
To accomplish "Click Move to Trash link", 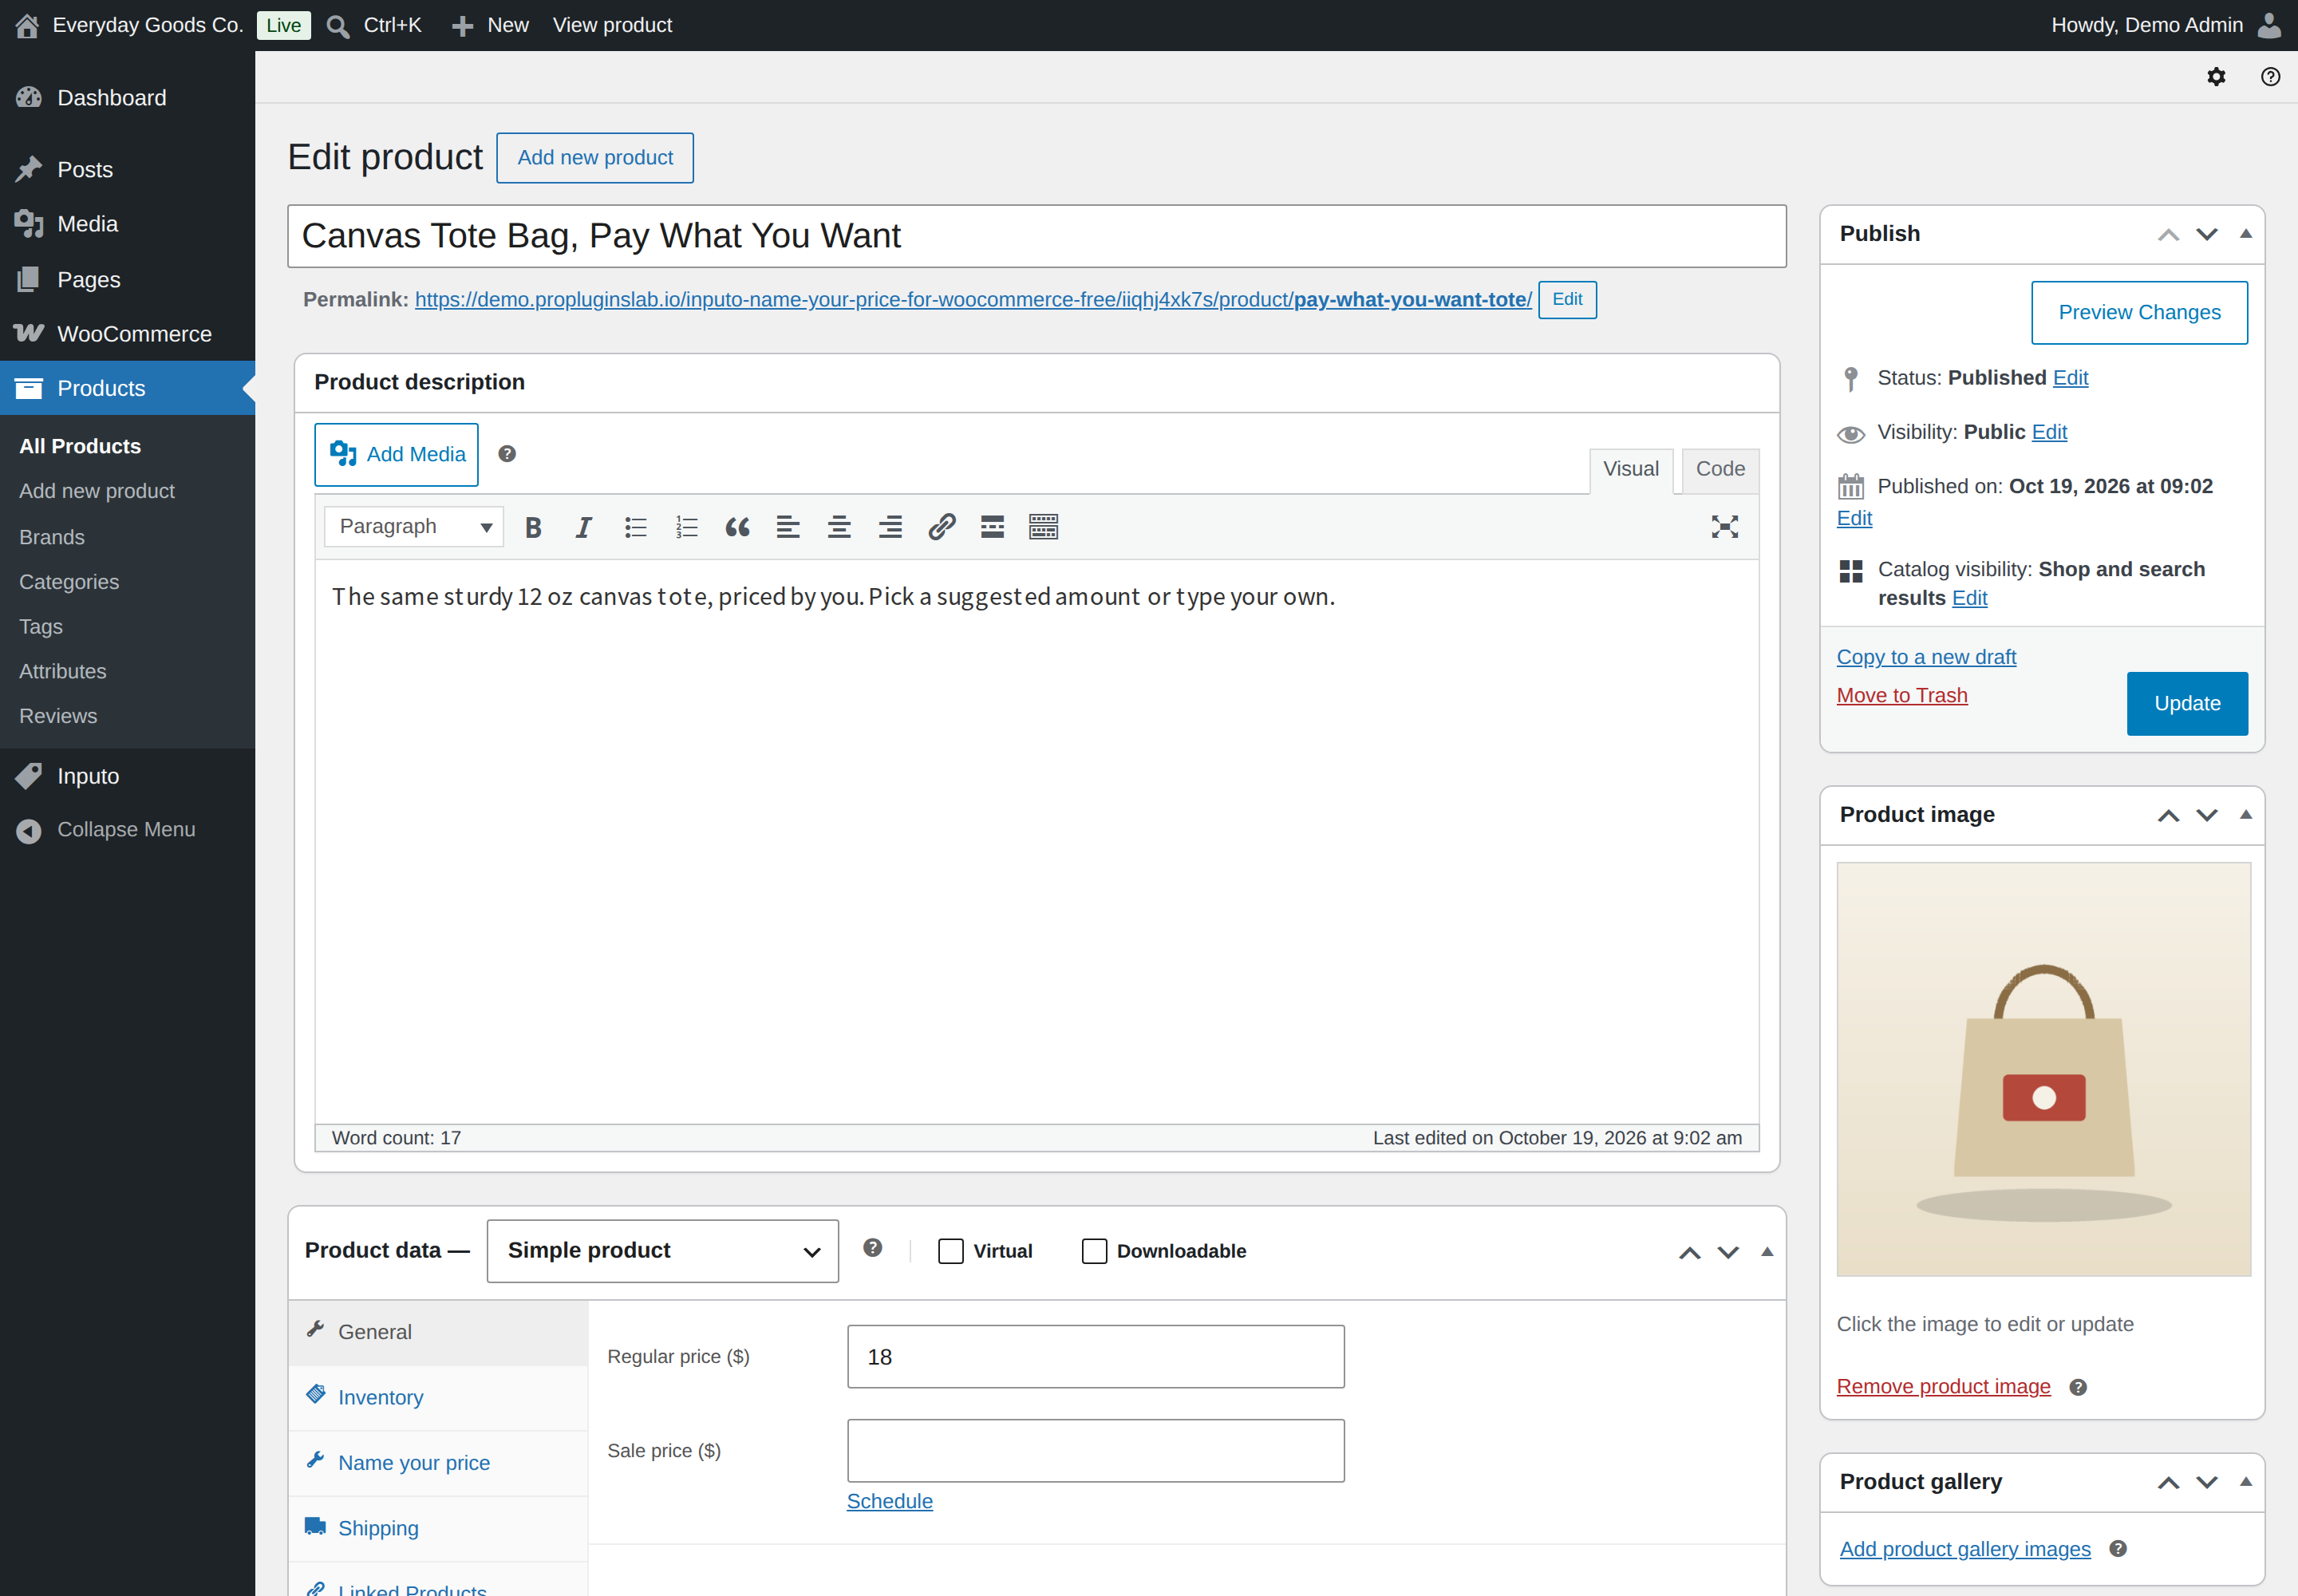I will (1902, 696).
